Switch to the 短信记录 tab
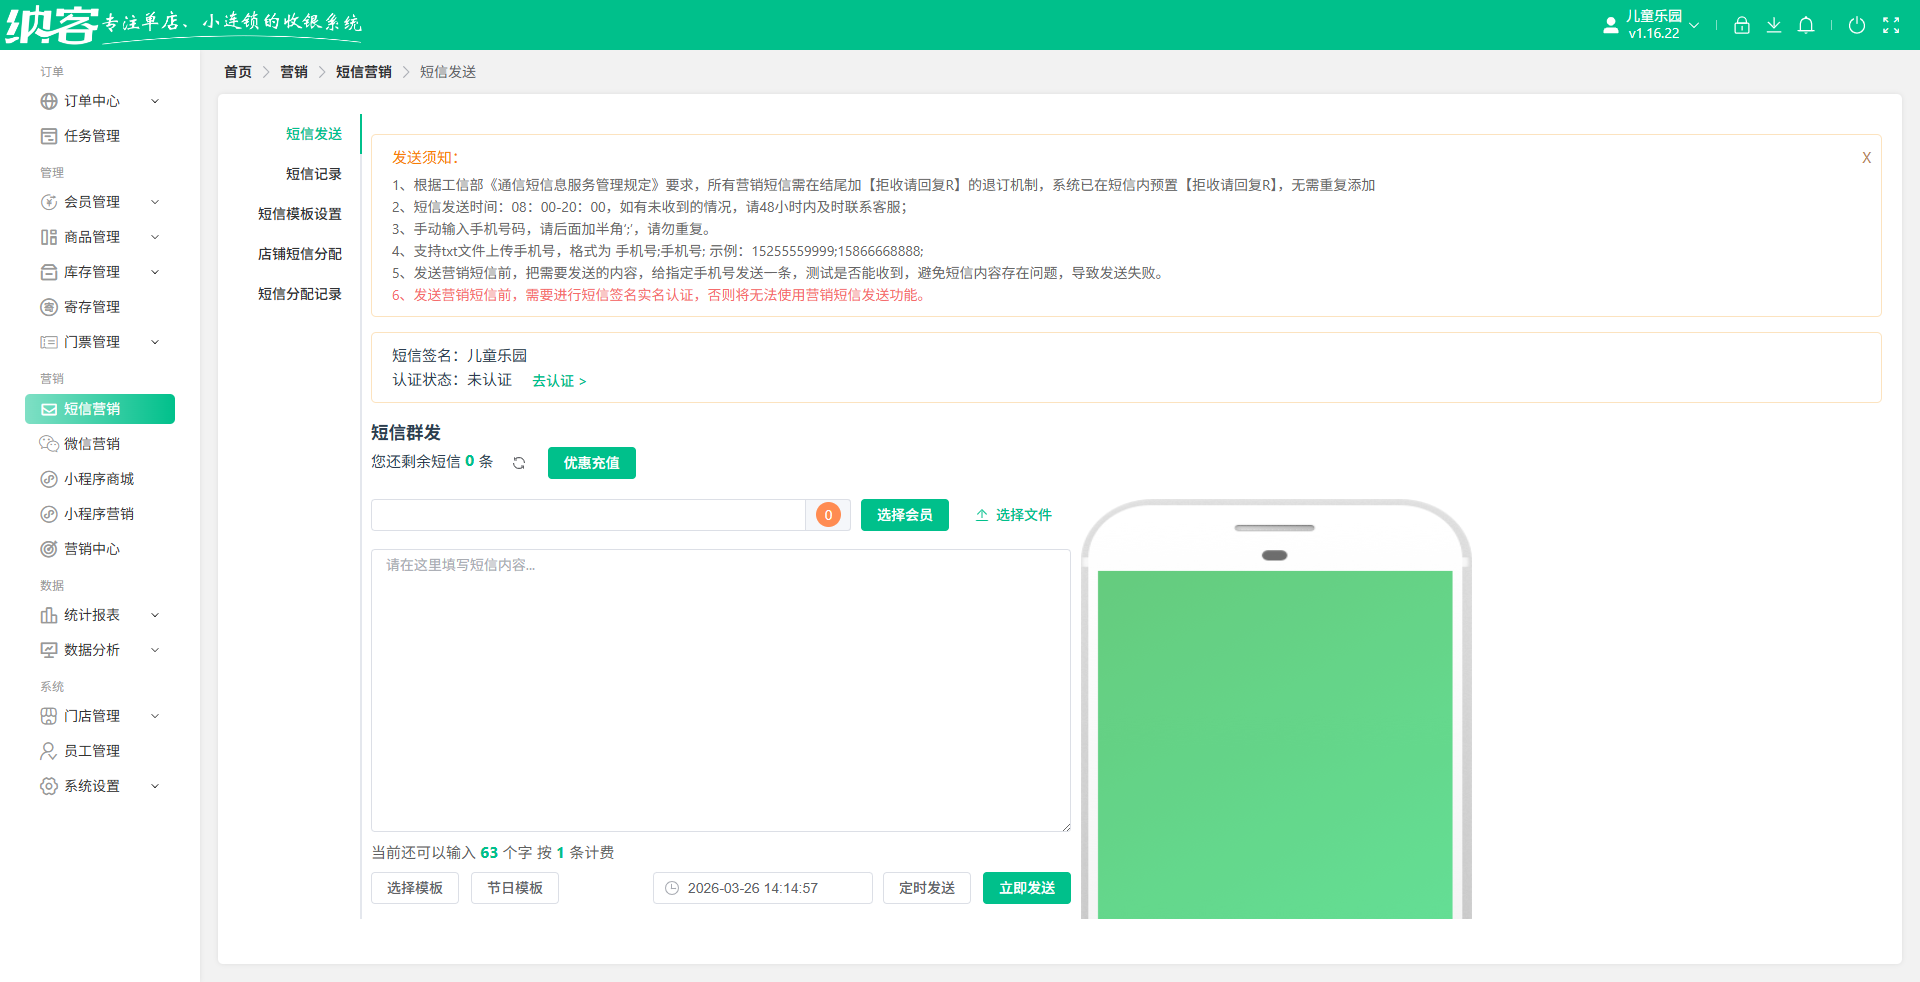The height and width of the screenshot is (982, 1920). (x=314, y=173)
